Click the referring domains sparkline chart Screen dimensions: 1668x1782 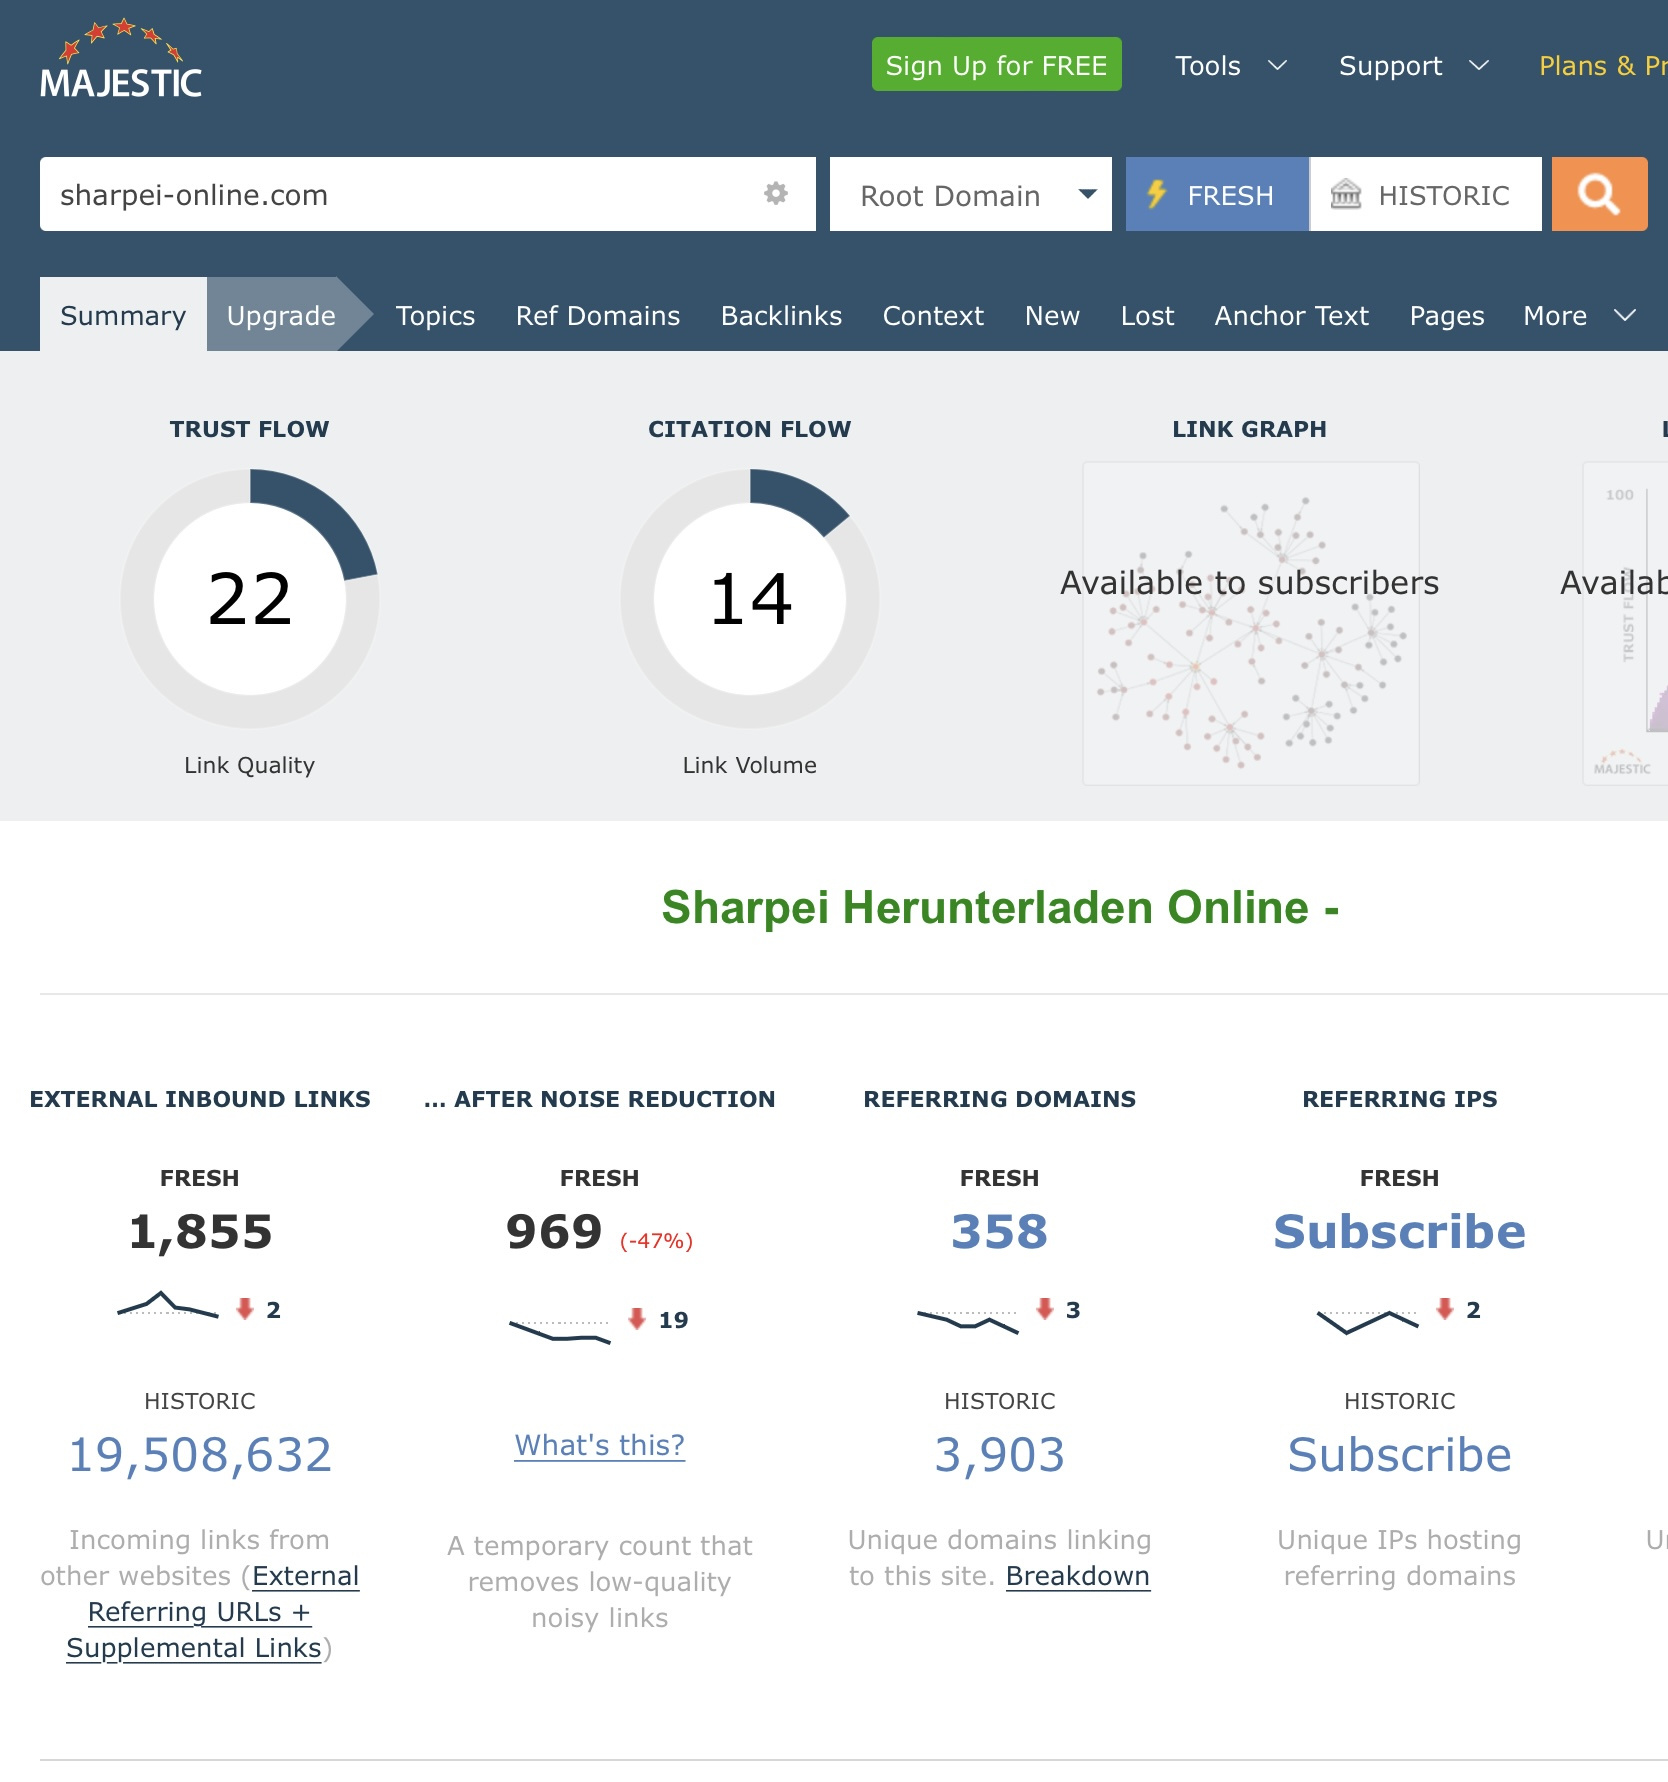pos(968,1321)
